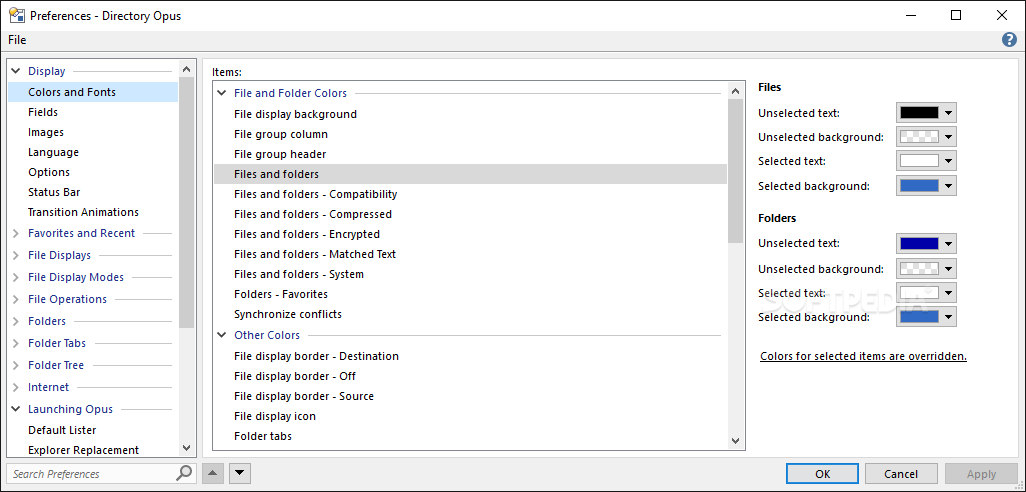1026x492 pixels.
Task: Click the OK button
Action: 823,474
